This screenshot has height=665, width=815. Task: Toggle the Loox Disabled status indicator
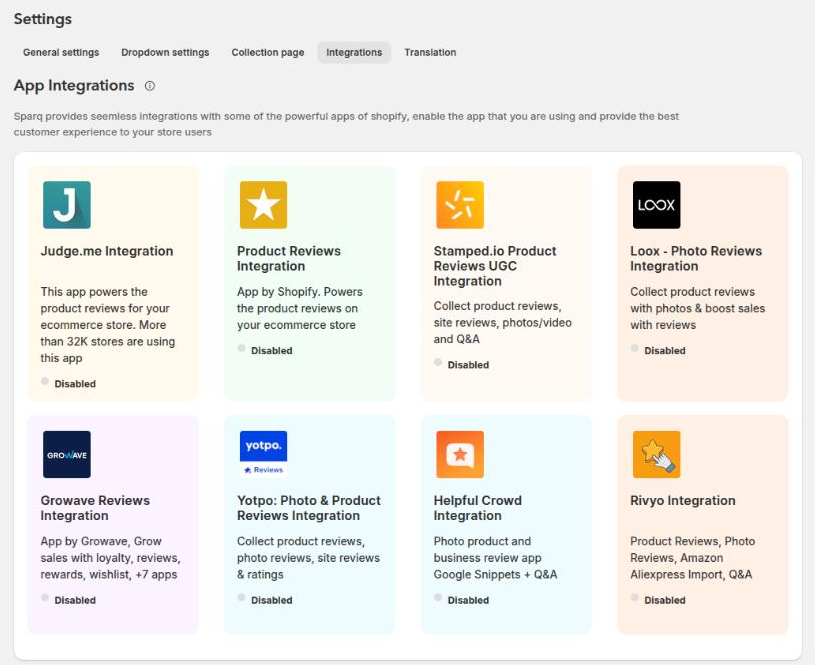[635, 348]
